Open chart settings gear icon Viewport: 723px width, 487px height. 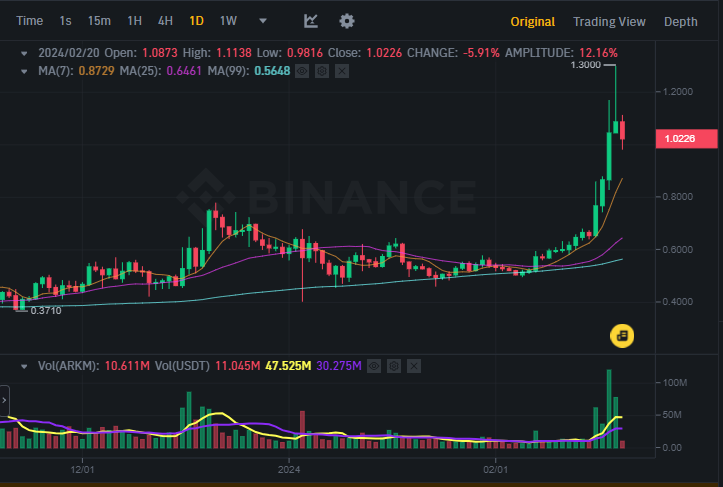pyautogui.click(x=347, y=21)
